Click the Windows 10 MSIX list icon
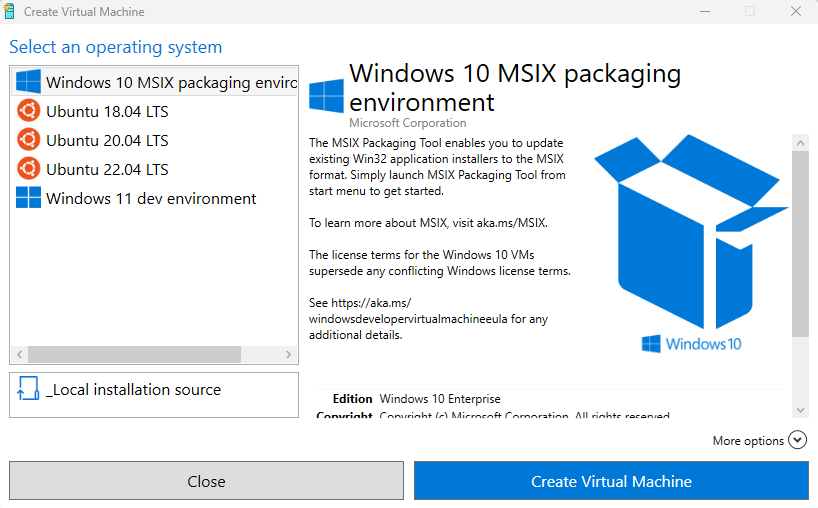Screen dimensions: 818x508 point(28,82)
